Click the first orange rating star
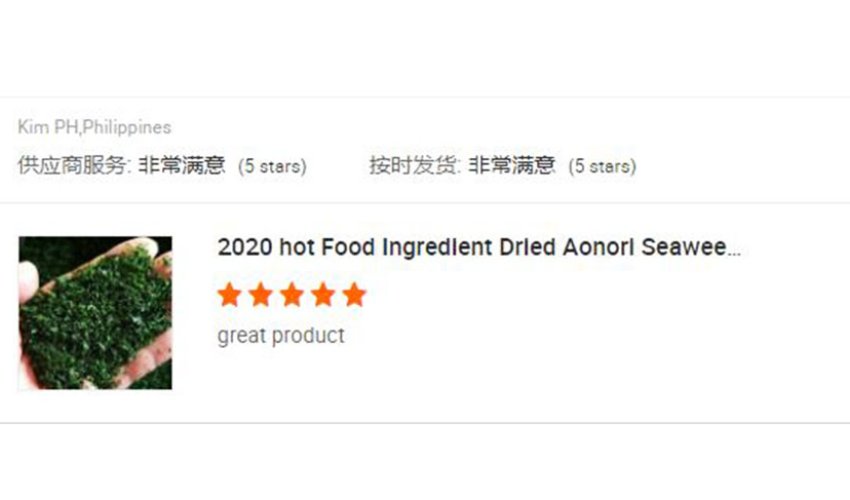Screen dimensions: 850x500 [x=229, y=295]
